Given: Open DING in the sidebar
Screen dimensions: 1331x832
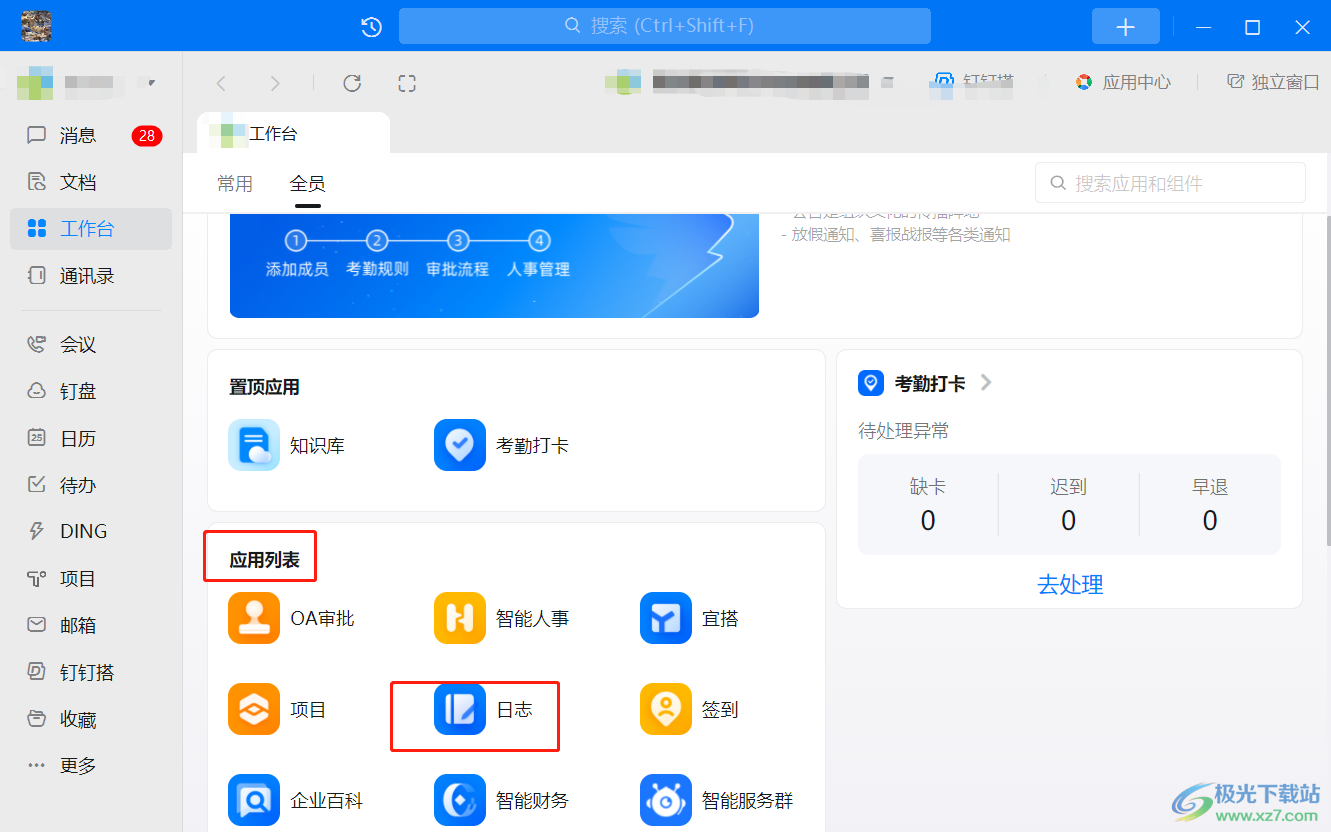Looking at the screenshot, I should click(x=90, y=532).
